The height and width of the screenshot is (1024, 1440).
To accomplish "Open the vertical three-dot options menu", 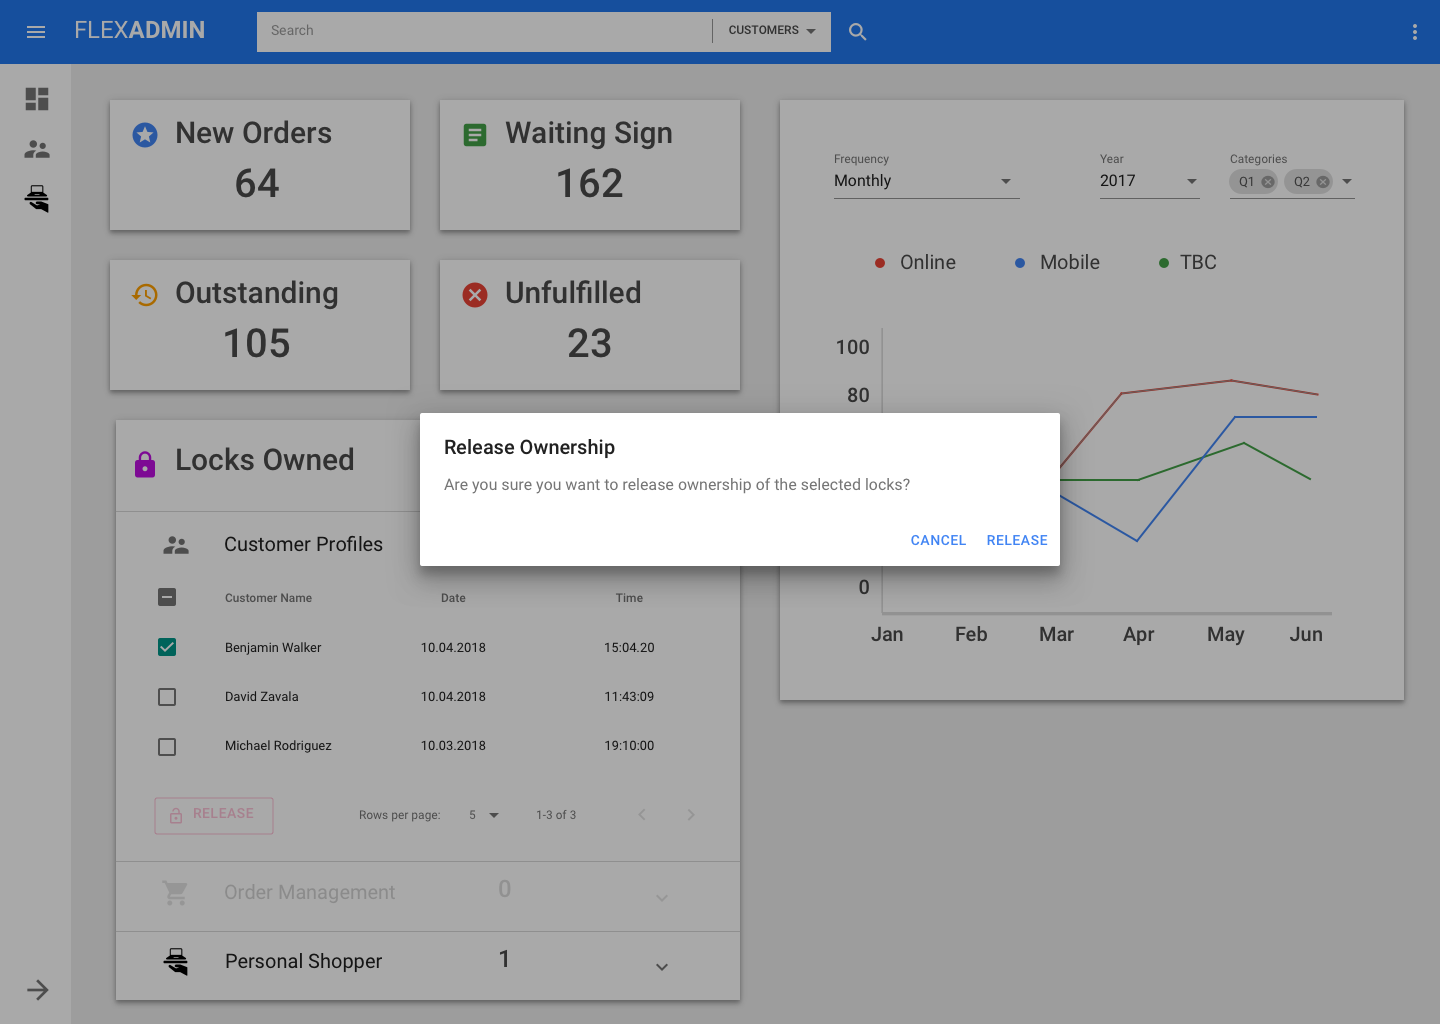I will [x=1414, y=32].
